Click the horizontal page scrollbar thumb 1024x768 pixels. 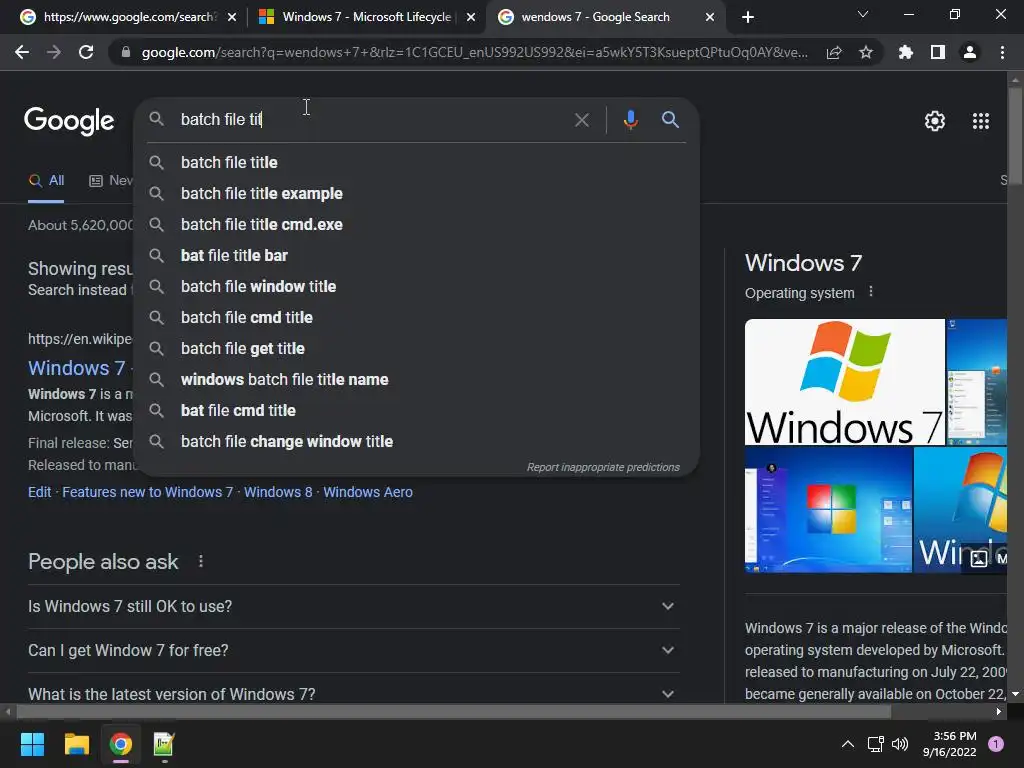point(454,712)
